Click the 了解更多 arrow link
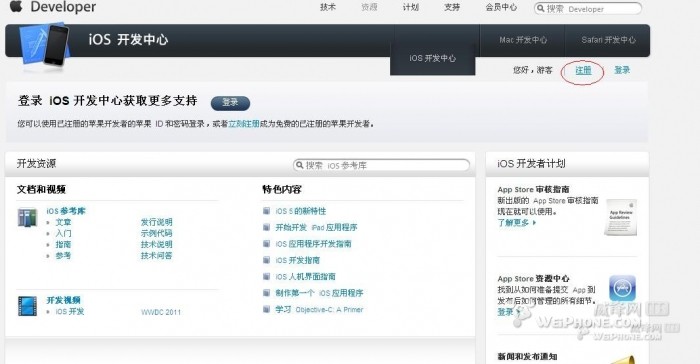700x364 pixels. click(517, 222)
